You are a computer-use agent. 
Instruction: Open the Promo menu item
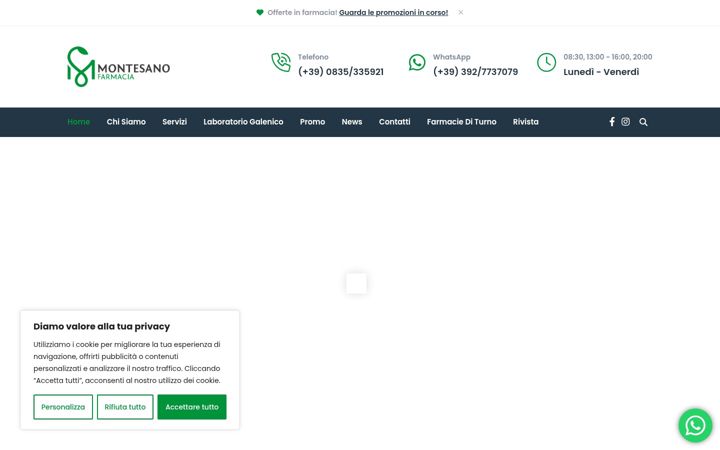[312, 122]
